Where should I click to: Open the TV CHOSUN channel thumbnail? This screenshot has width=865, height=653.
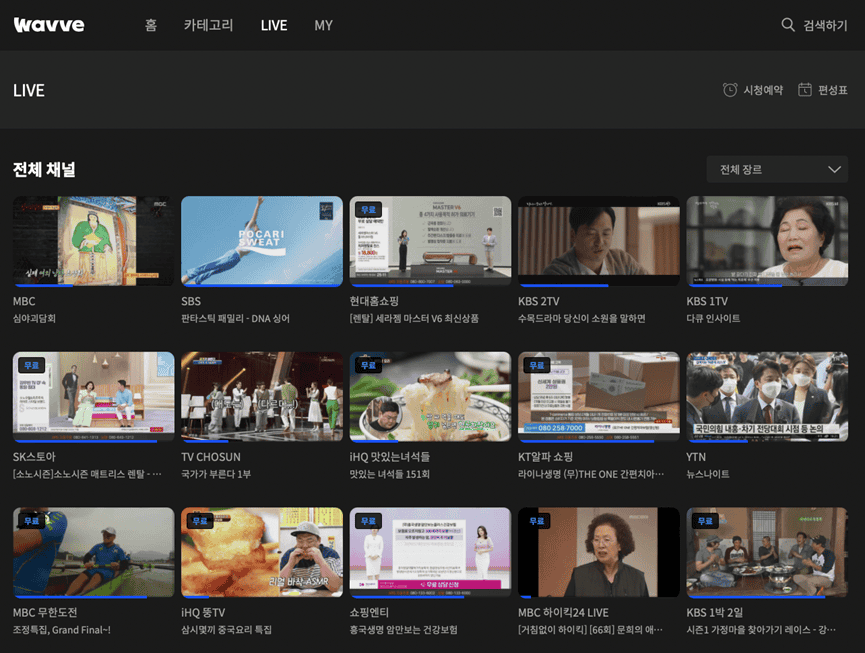point(261,397)
